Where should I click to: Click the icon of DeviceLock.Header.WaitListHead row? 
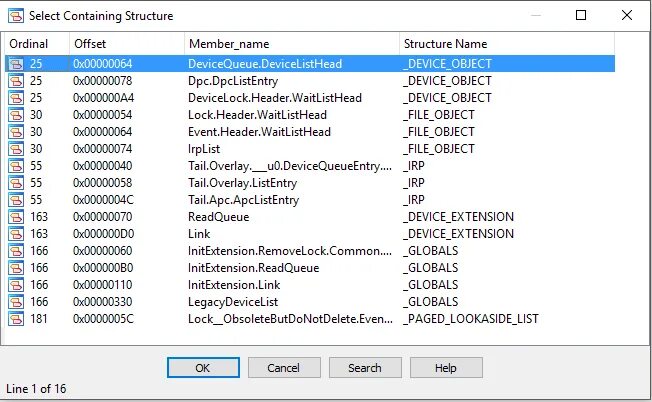16,98
